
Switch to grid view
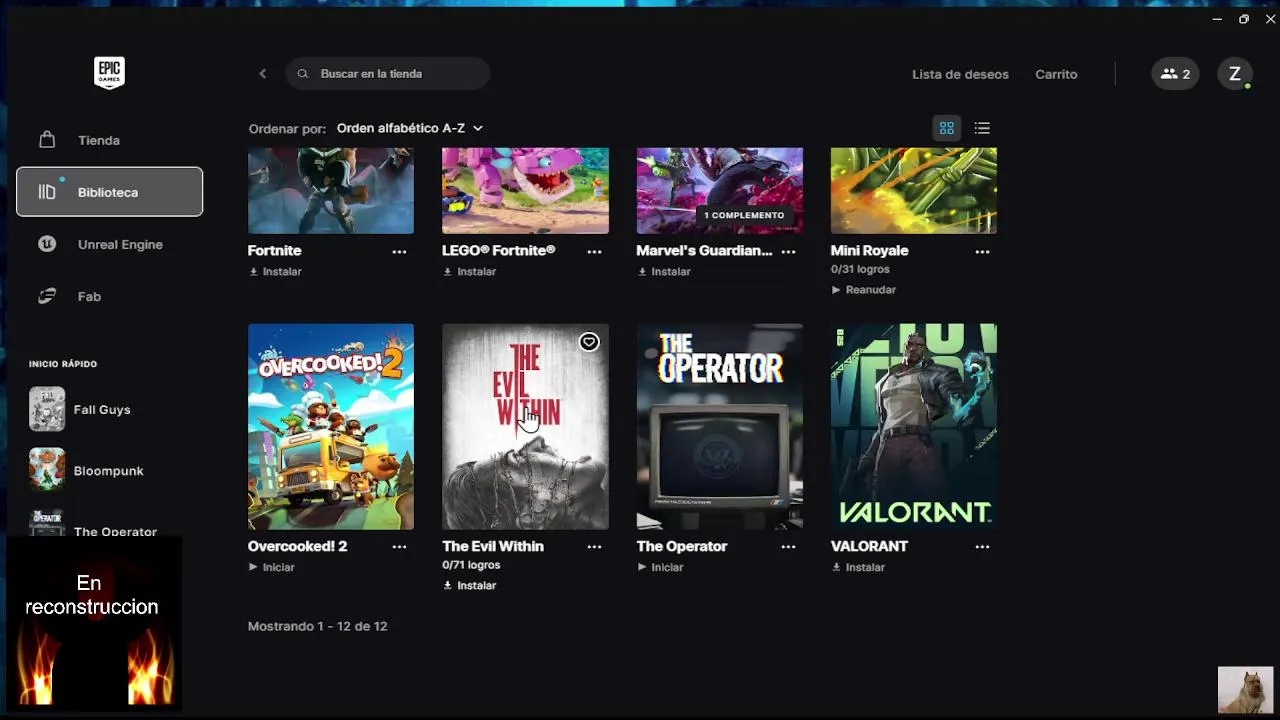click(946, 128)
